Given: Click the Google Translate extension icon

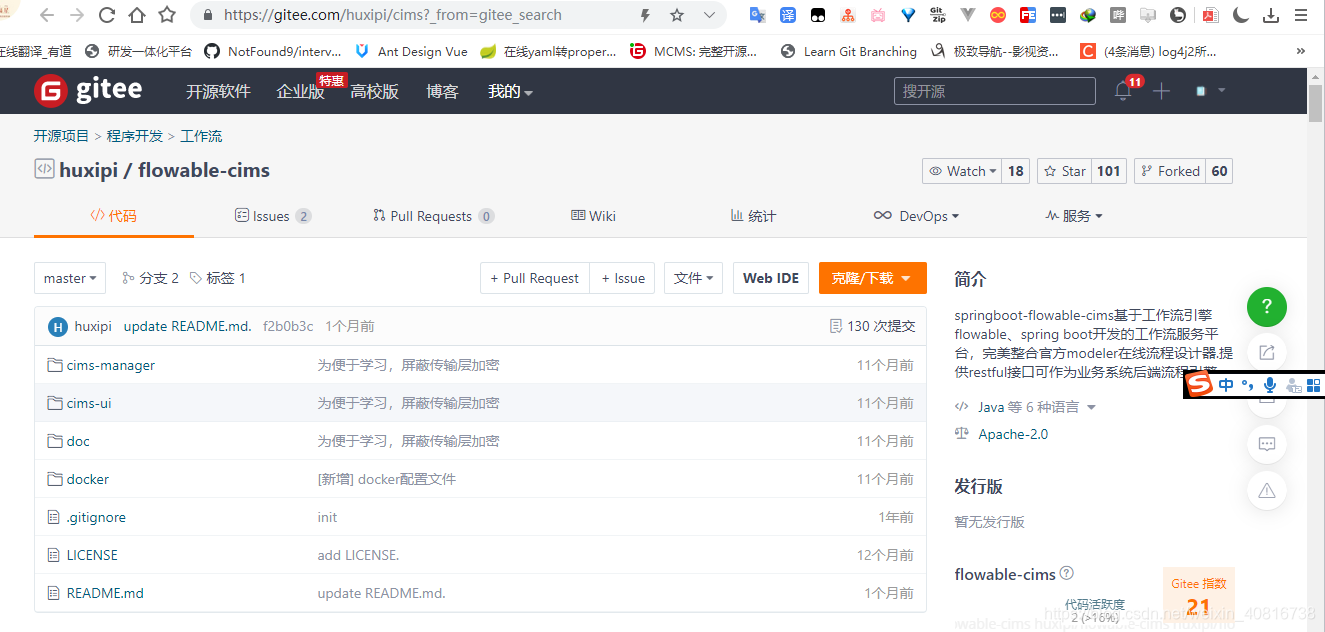Looking at the screenshot, I should 758,15.
